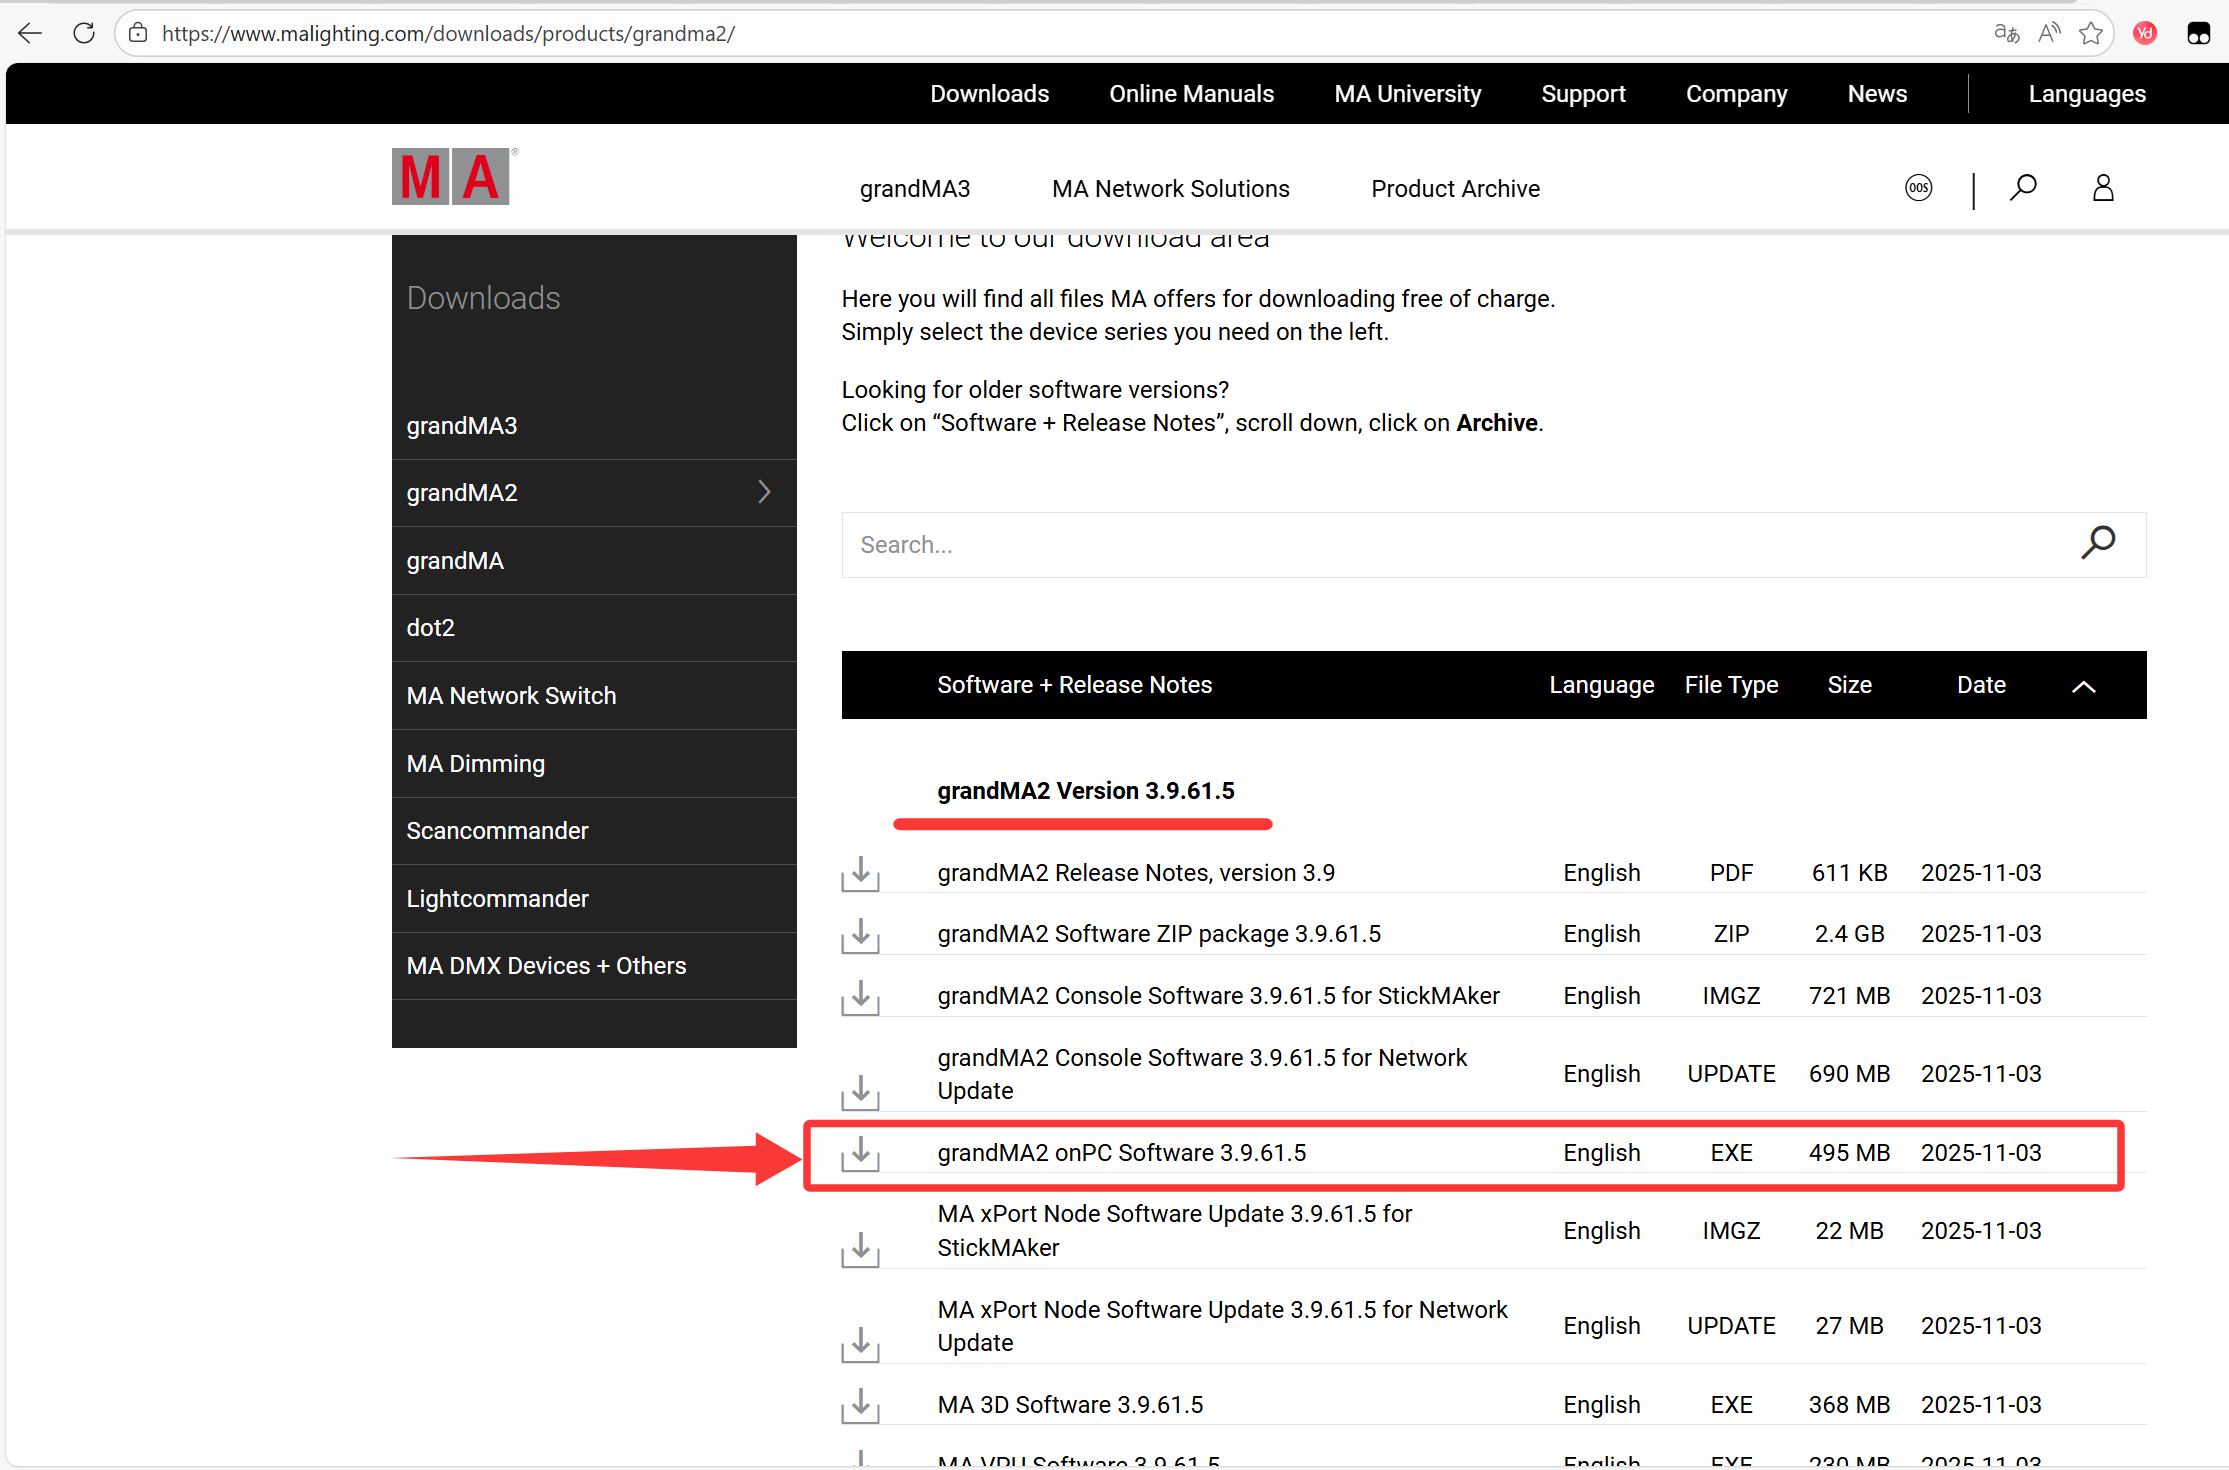Open dot2 in Downloads sidebar
The height and width of the screenshot is (1470, 2229).
coord(431,628)
